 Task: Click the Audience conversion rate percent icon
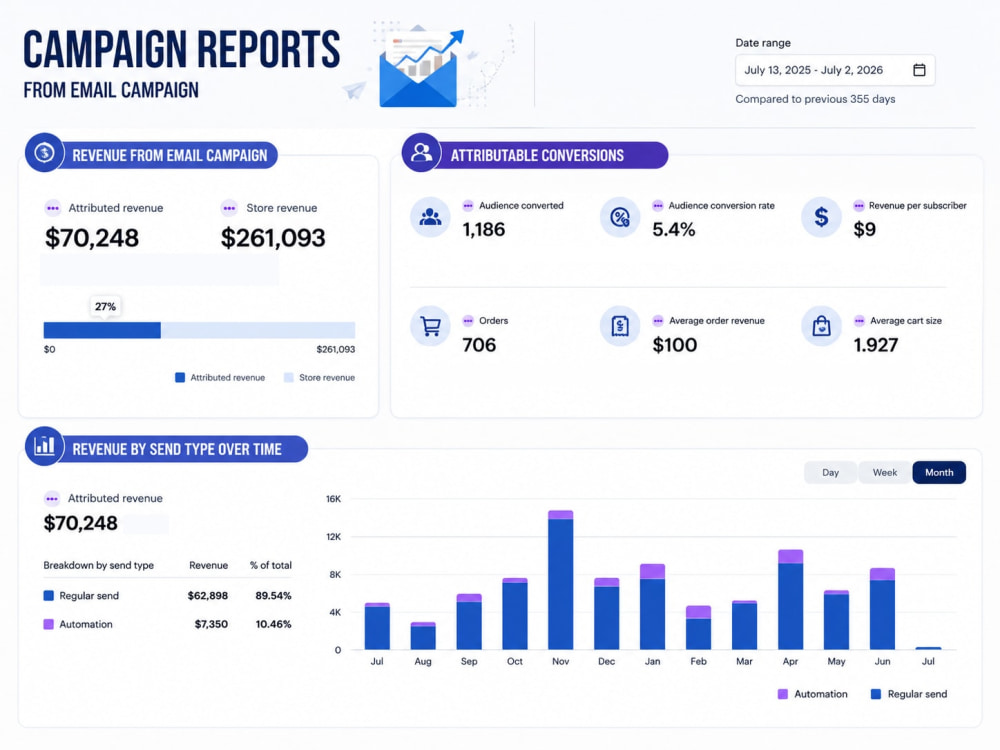620,217
